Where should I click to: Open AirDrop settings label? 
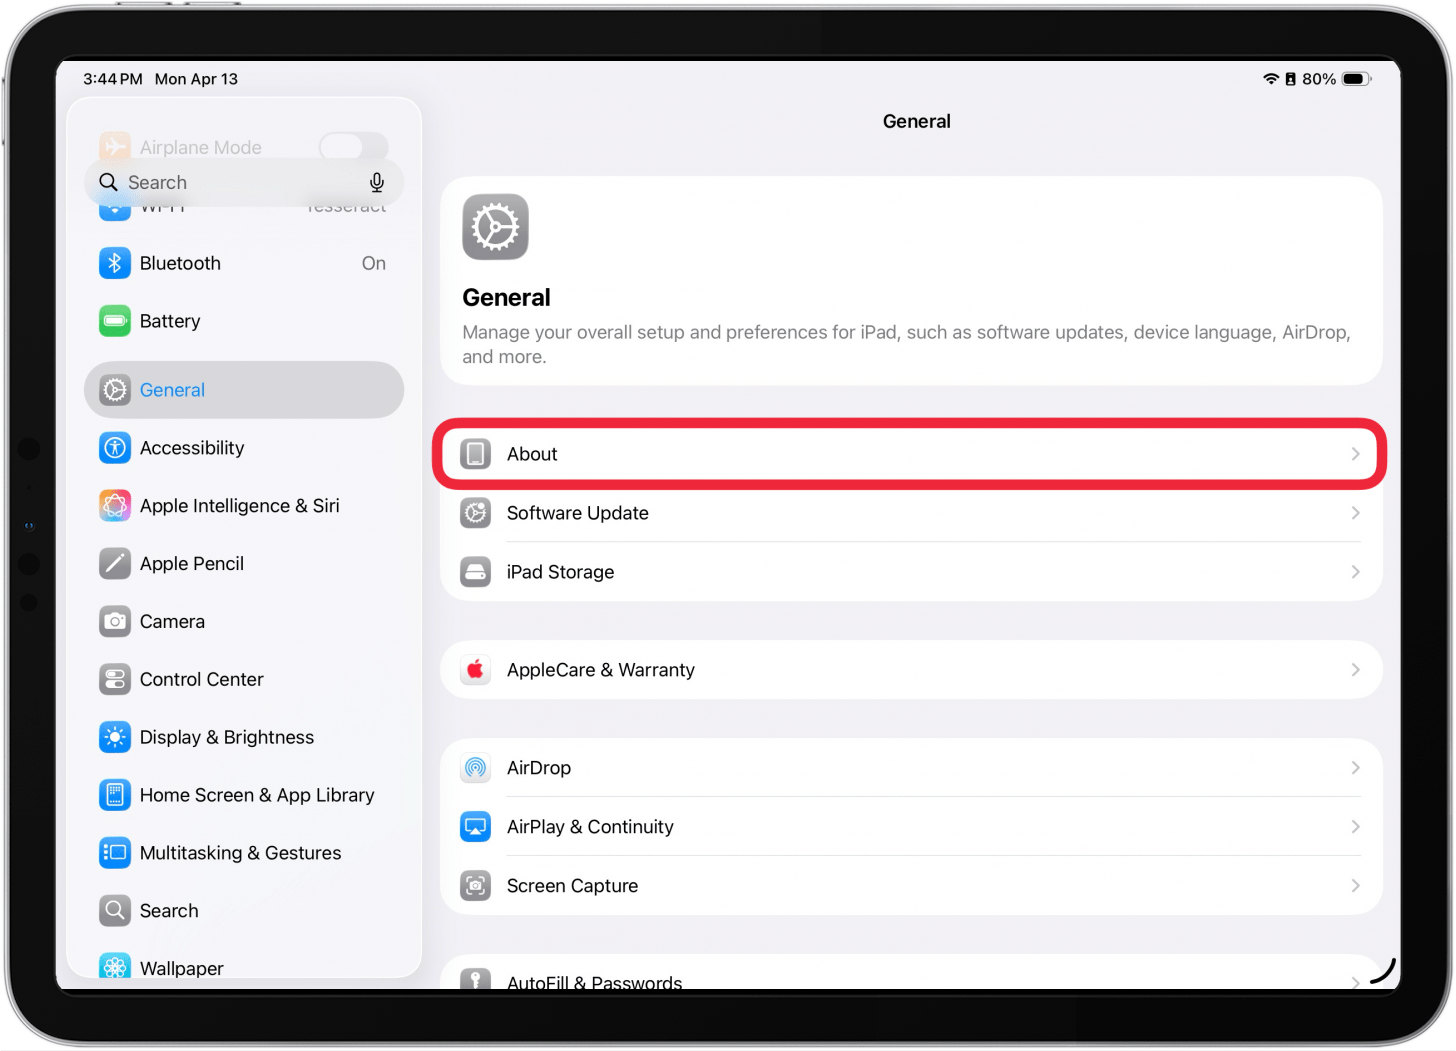pyautogui.click(x=539, y=768)
